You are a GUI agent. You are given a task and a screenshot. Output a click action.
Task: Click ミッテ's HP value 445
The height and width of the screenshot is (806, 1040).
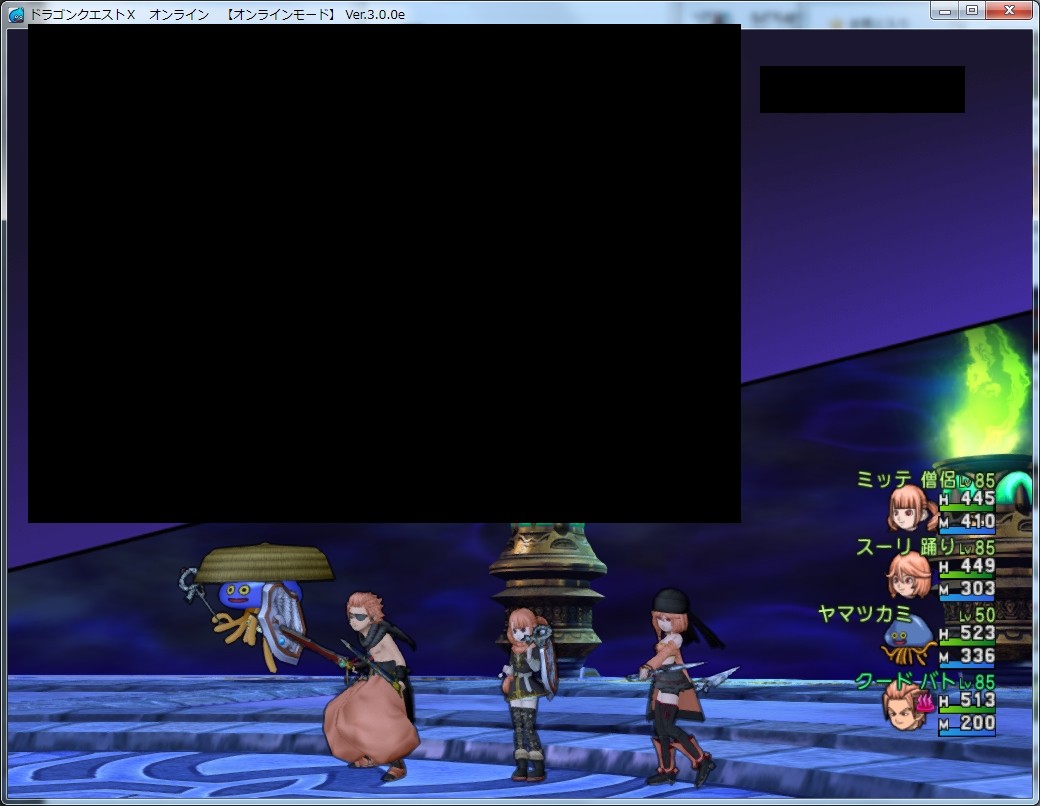[978, 498]
